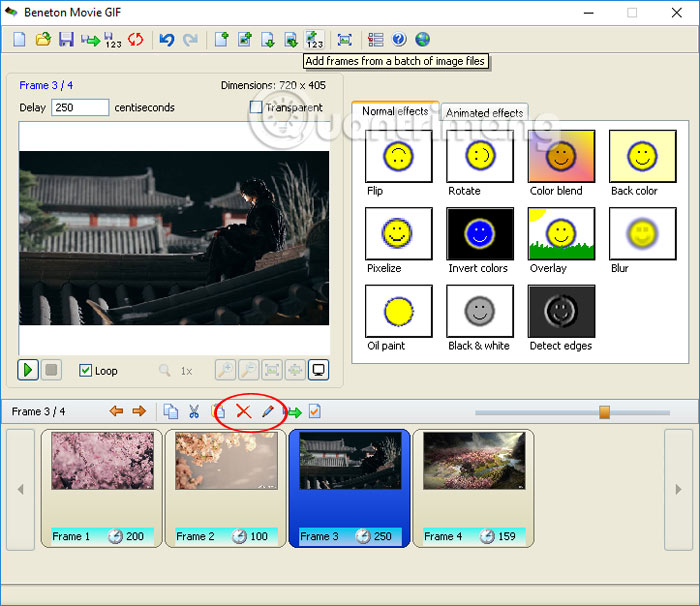Click the thumbnail size slider handle

(x=604, y=411)
